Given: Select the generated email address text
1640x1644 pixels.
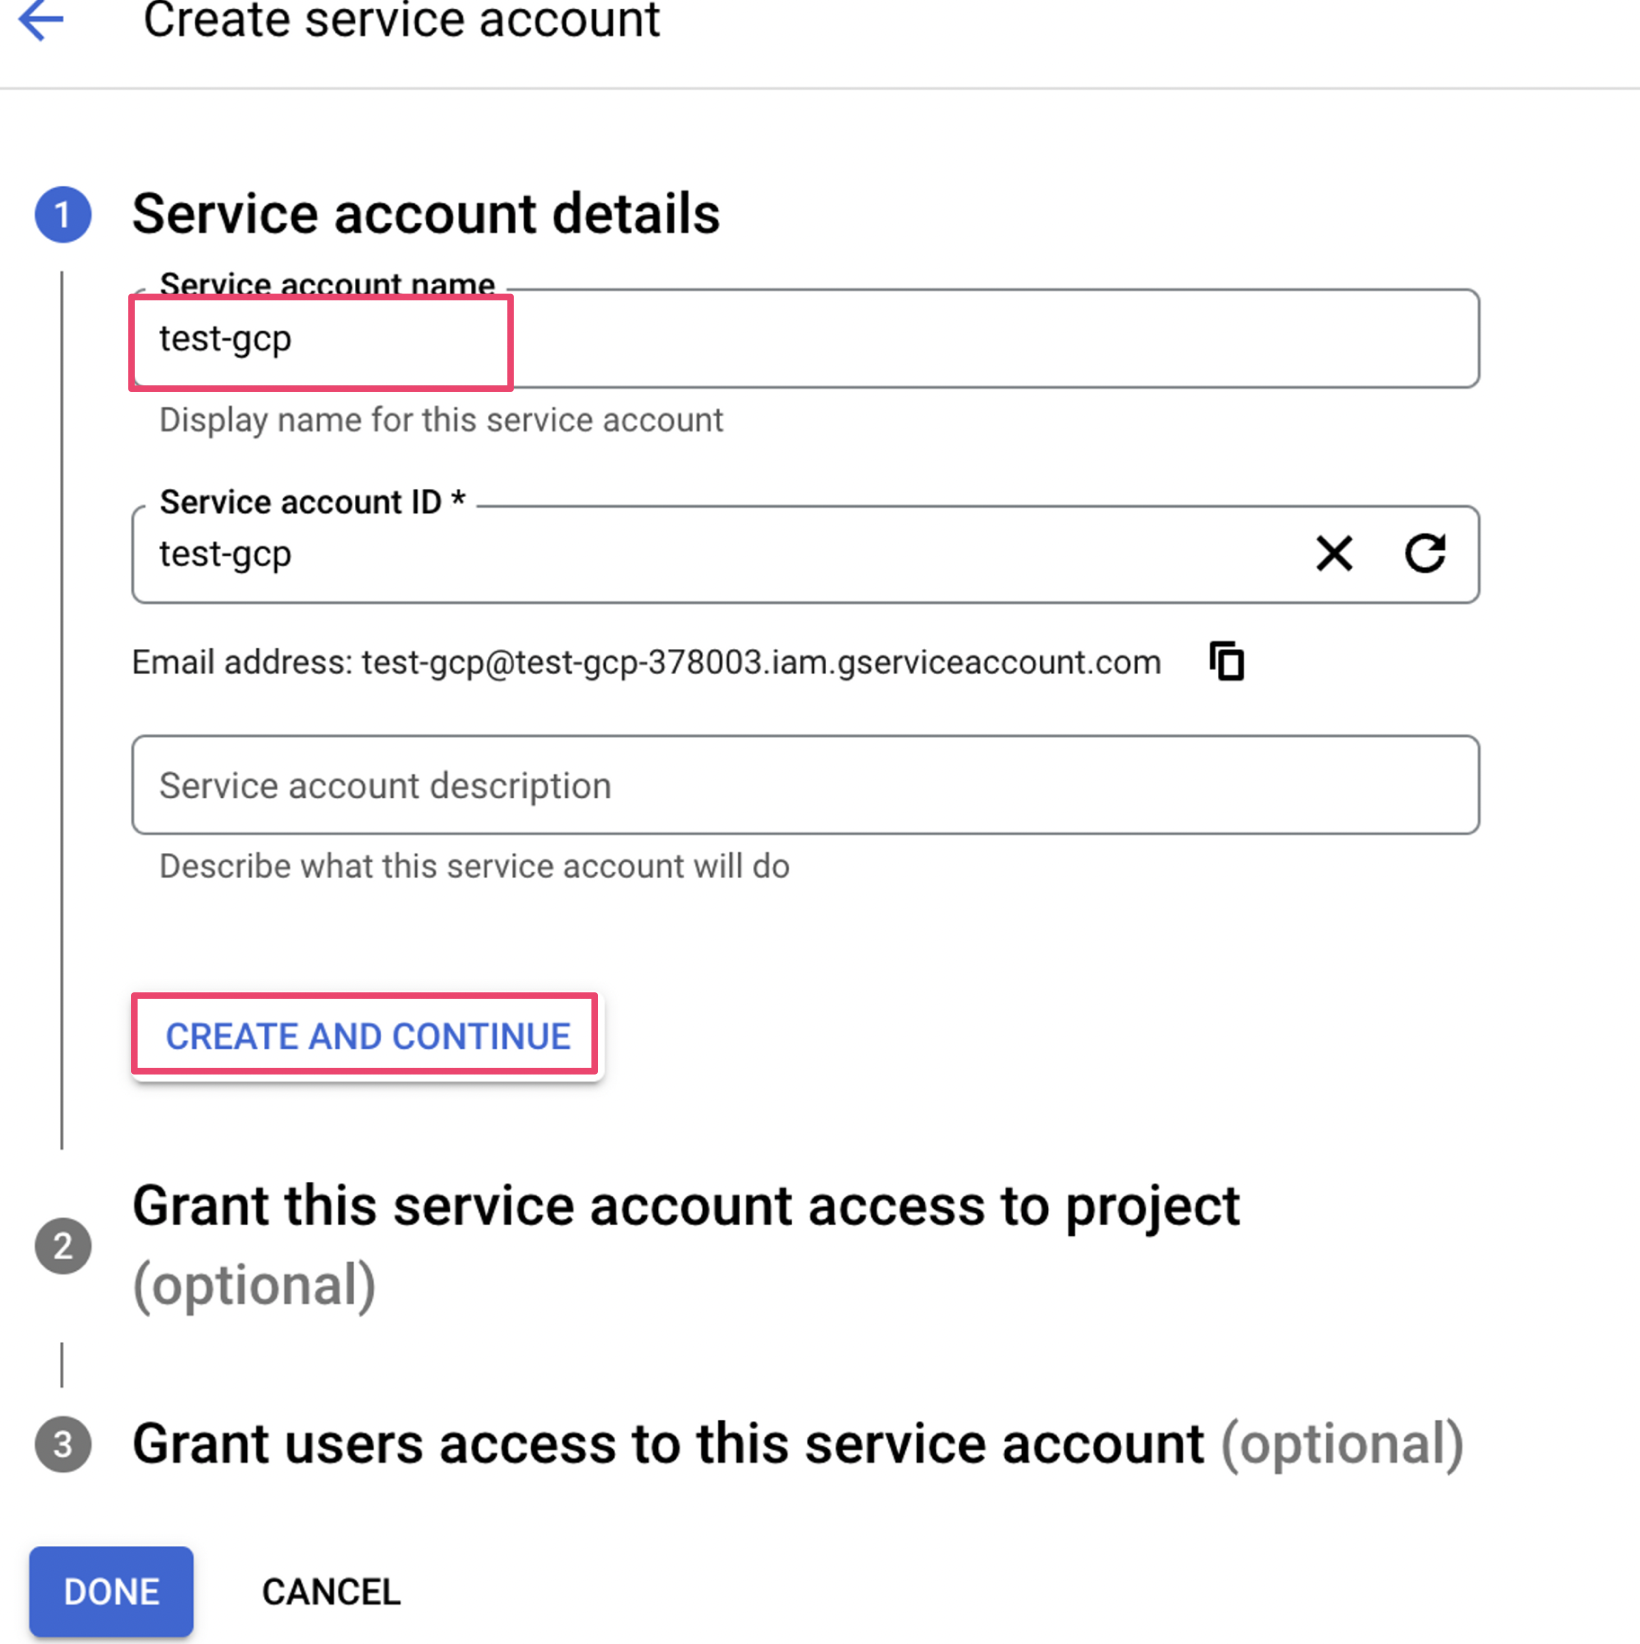Looking at the screenshot, I should pyautogui.click(x=761, y=662).
